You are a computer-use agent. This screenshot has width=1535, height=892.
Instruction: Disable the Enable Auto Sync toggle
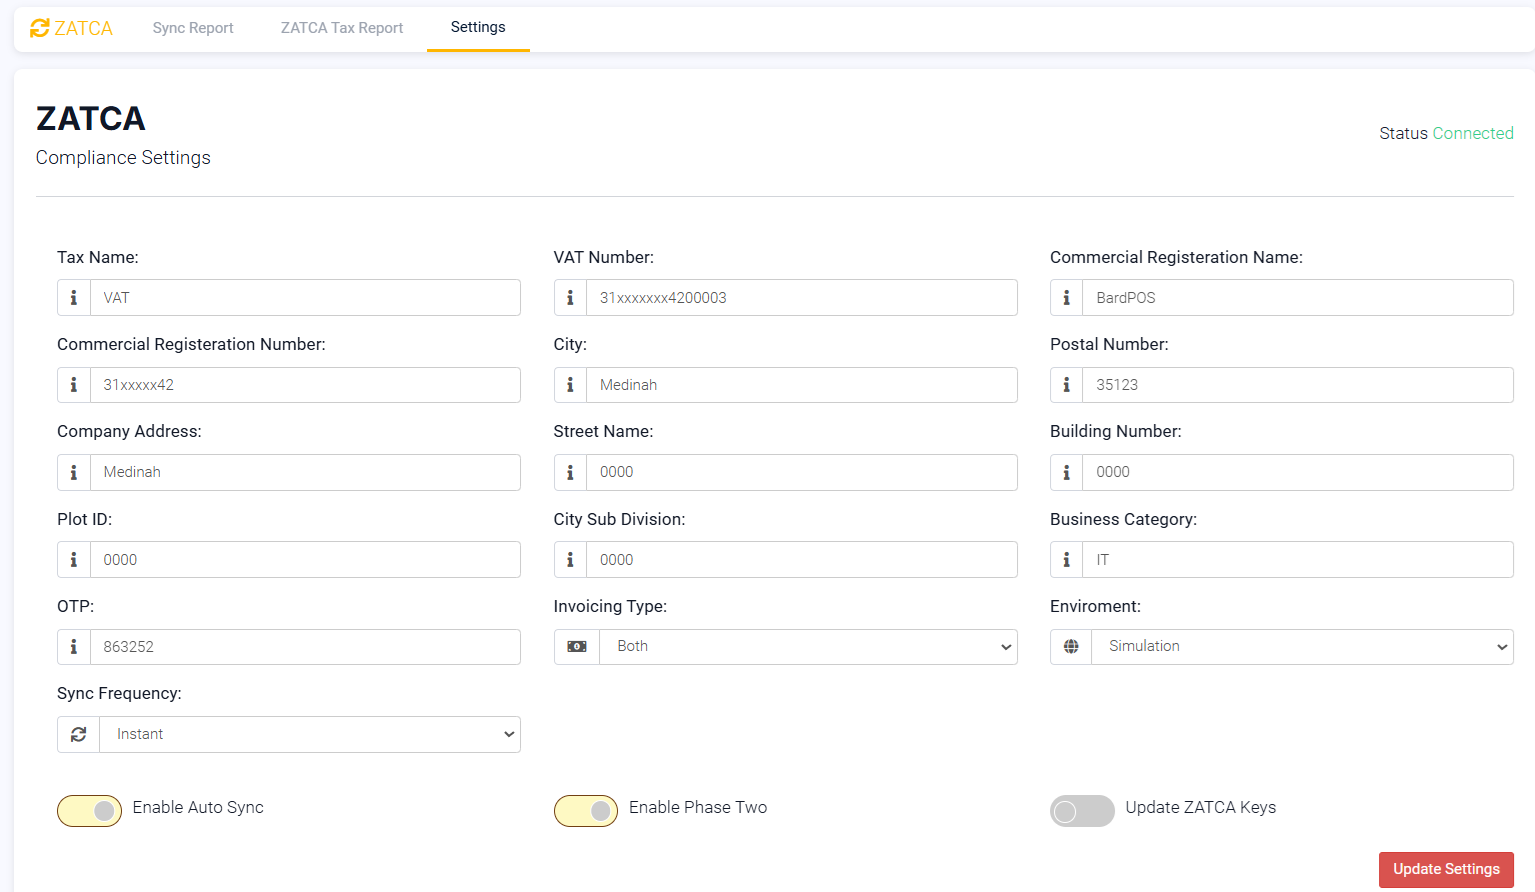pos(89,811)
